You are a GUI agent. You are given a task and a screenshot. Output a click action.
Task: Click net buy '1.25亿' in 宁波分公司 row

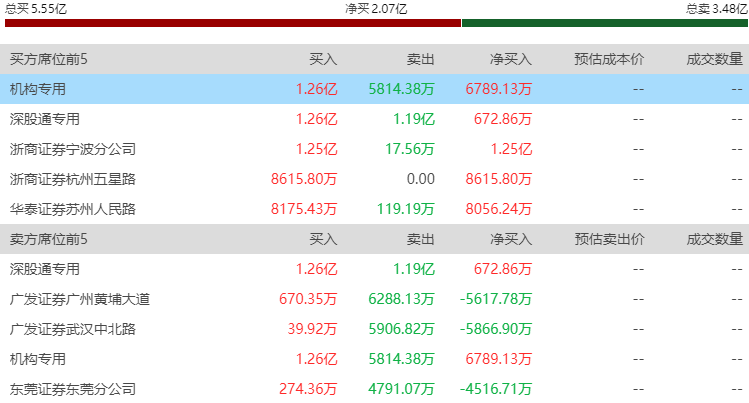pos(511,149)
